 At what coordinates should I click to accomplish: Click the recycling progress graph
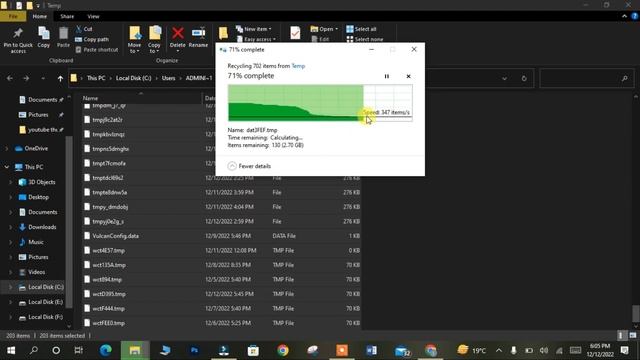coord(320,103)
